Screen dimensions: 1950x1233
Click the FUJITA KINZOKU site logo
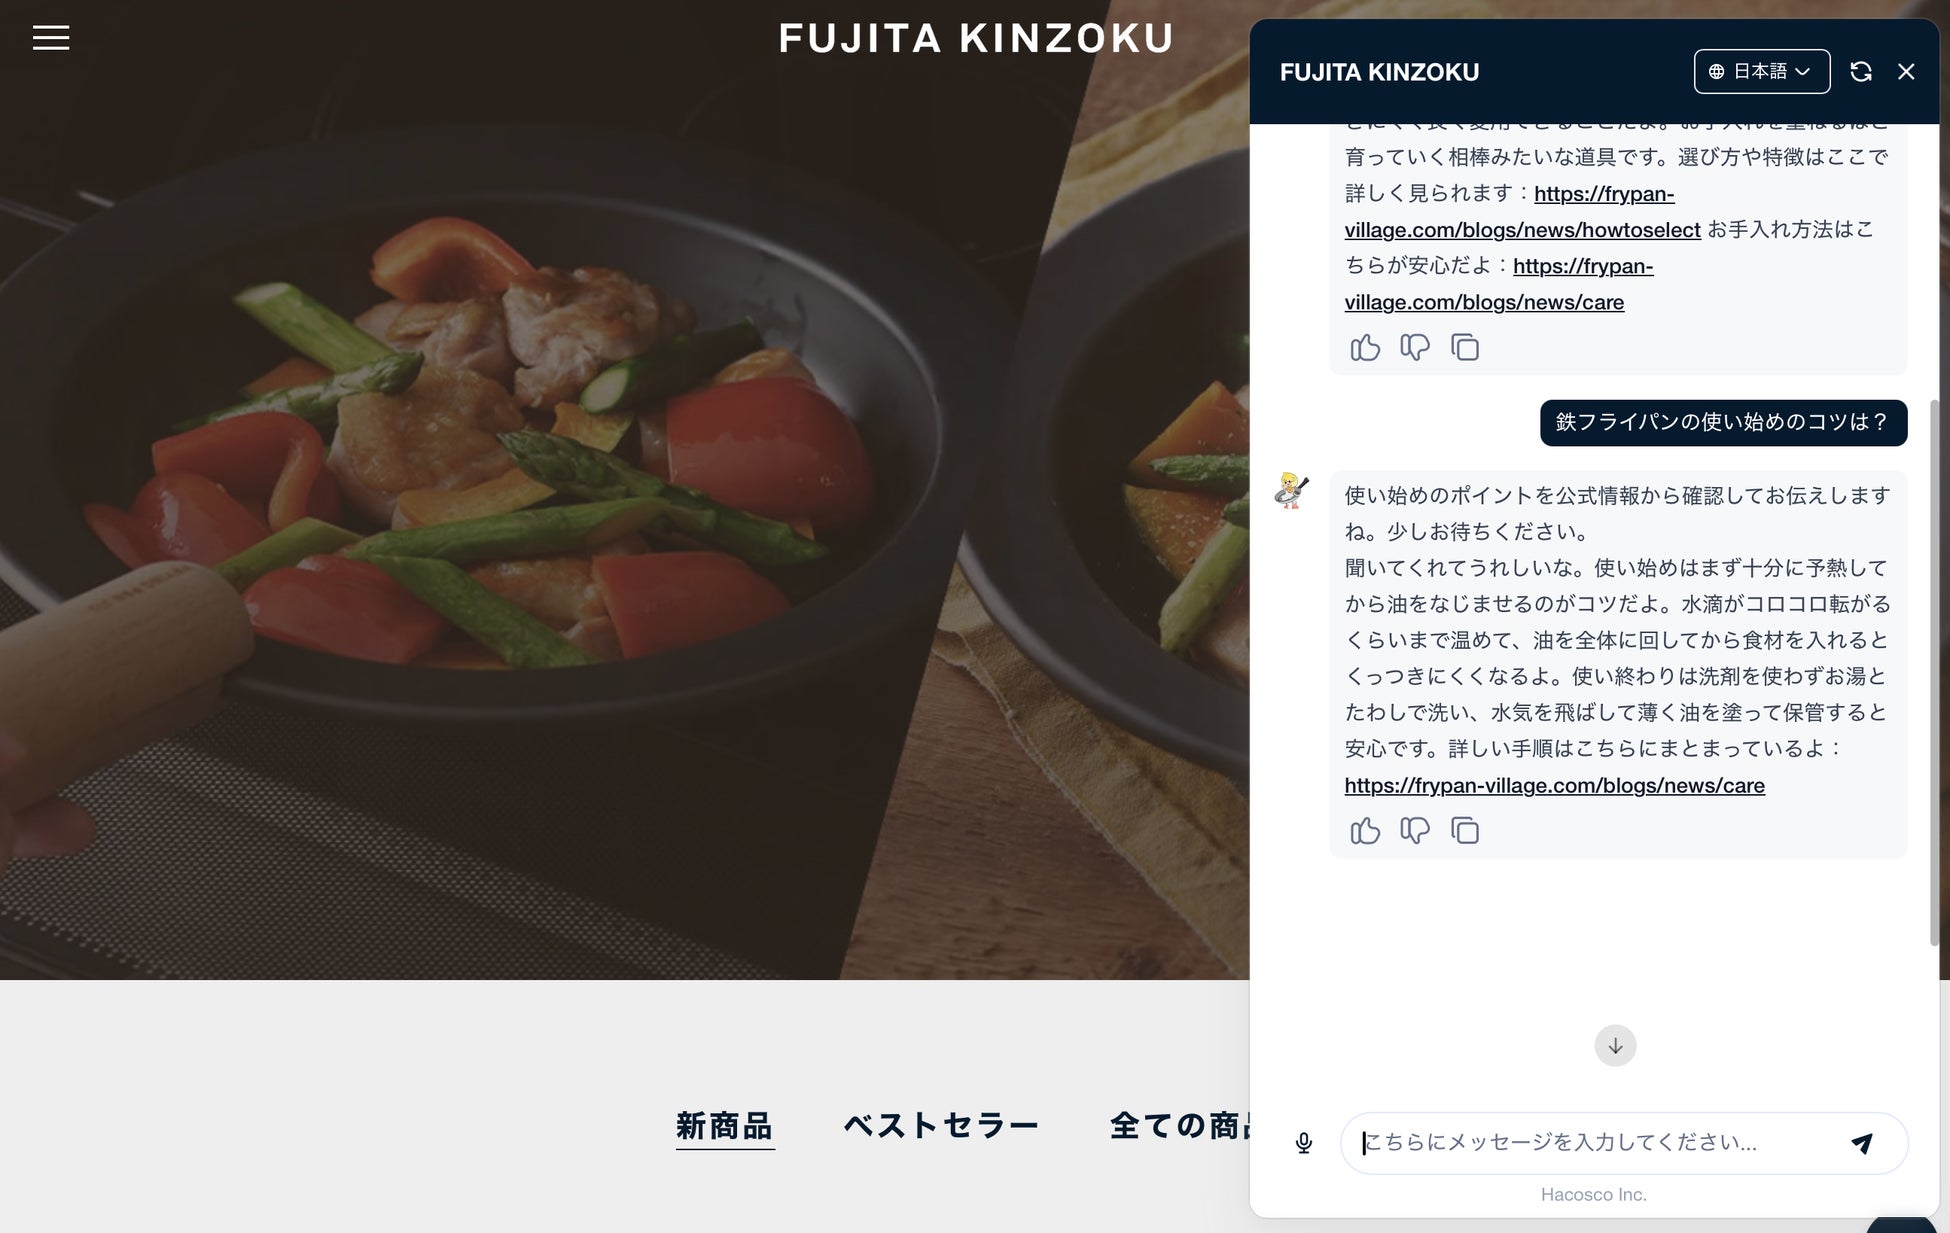tap(976, 39)
